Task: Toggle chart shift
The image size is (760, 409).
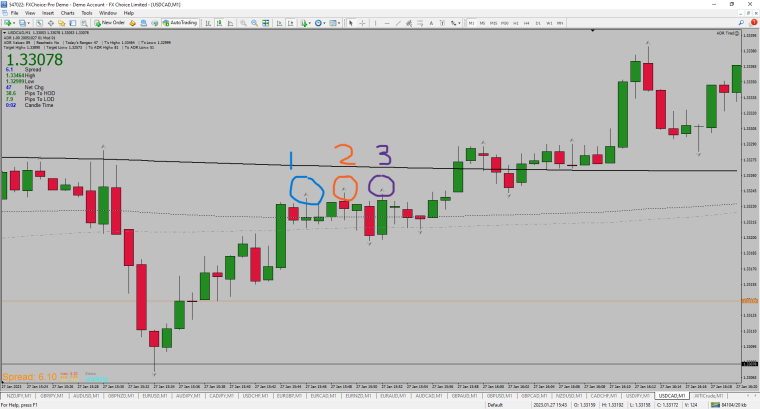Action: 290,23
